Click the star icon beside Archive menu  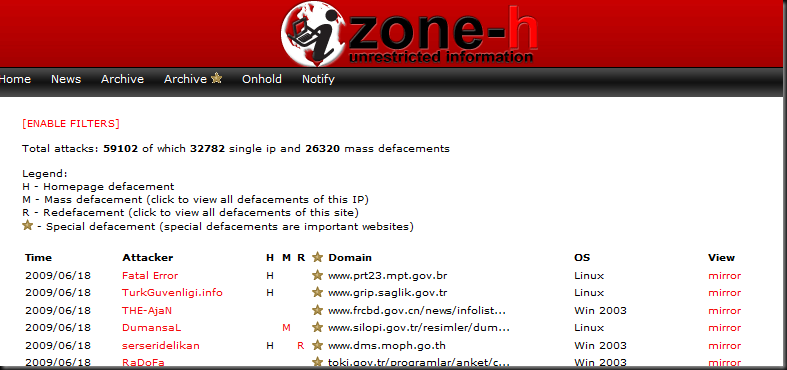tap(216, 78)
